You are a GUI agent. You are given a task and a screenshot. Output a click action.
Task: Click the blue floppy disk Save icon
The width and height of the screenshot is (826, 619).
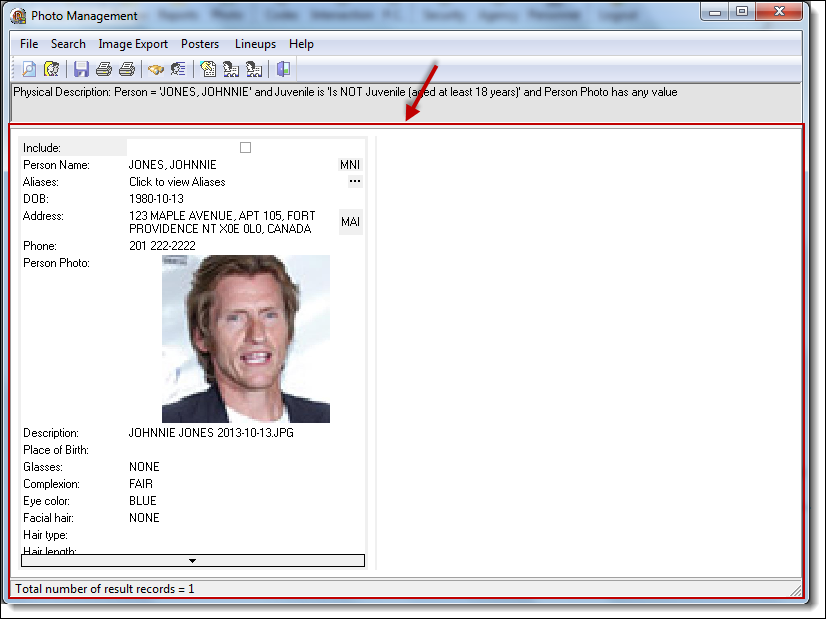point(81,69)
